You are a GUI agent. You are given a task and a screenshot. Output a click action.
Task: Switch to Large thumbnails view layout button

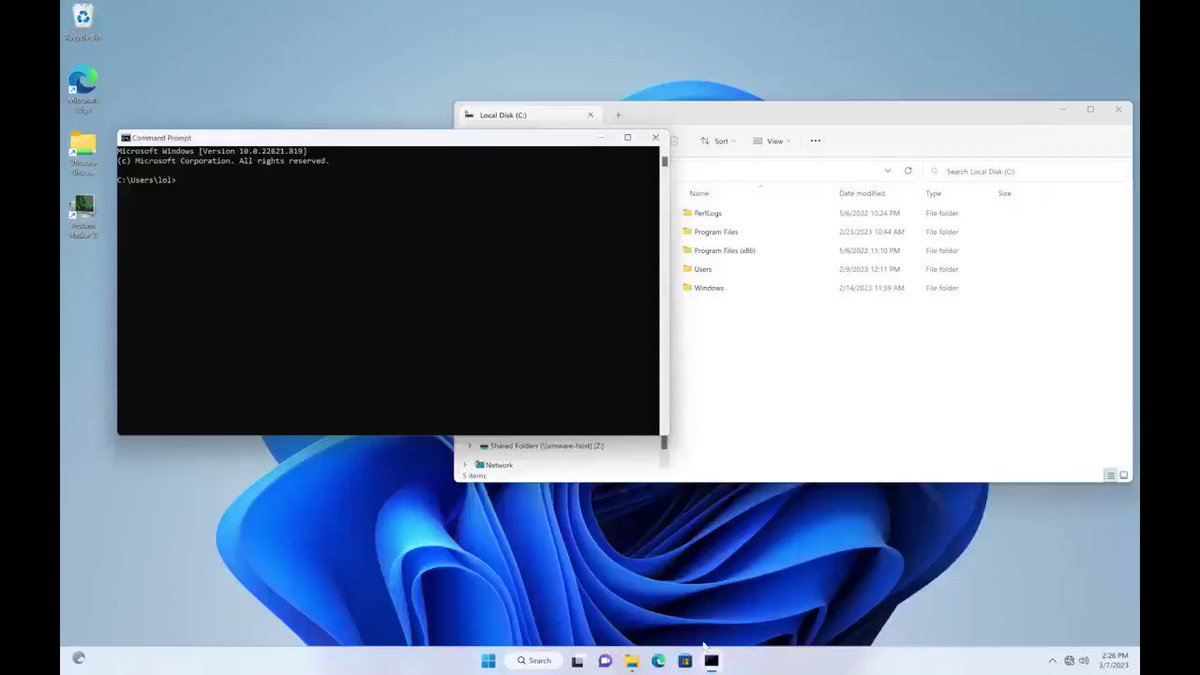point(1123,475)
